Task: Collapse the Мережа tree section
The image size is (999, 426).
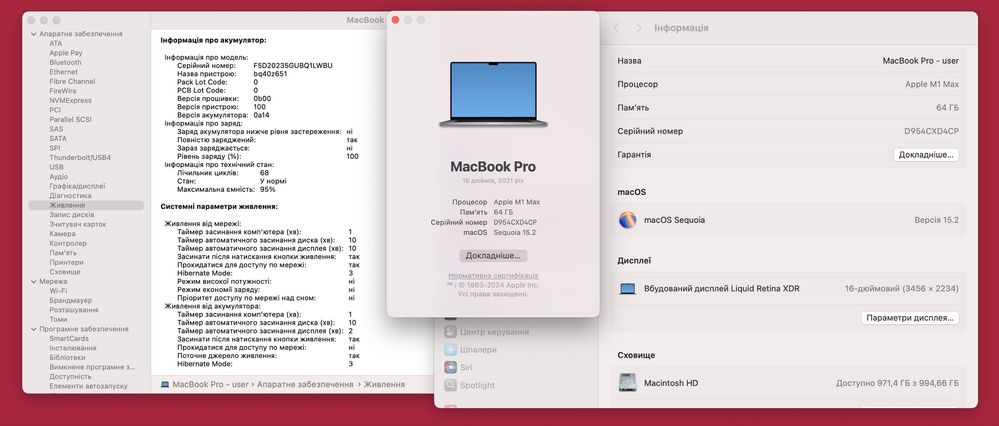Action: (33, 281)
